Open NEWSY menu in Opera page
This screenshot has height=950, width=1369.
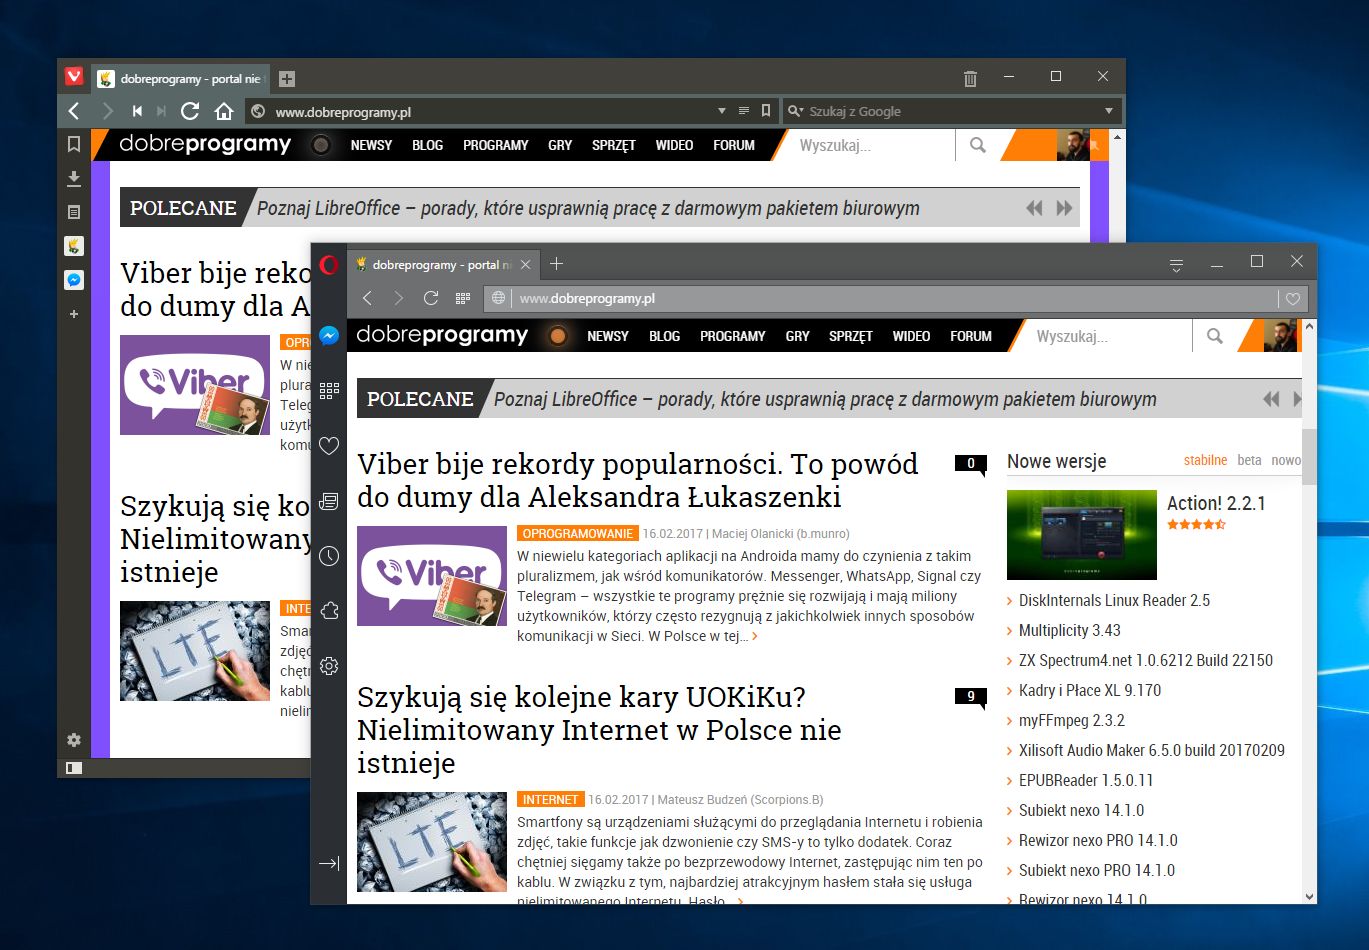coord(608,336)
